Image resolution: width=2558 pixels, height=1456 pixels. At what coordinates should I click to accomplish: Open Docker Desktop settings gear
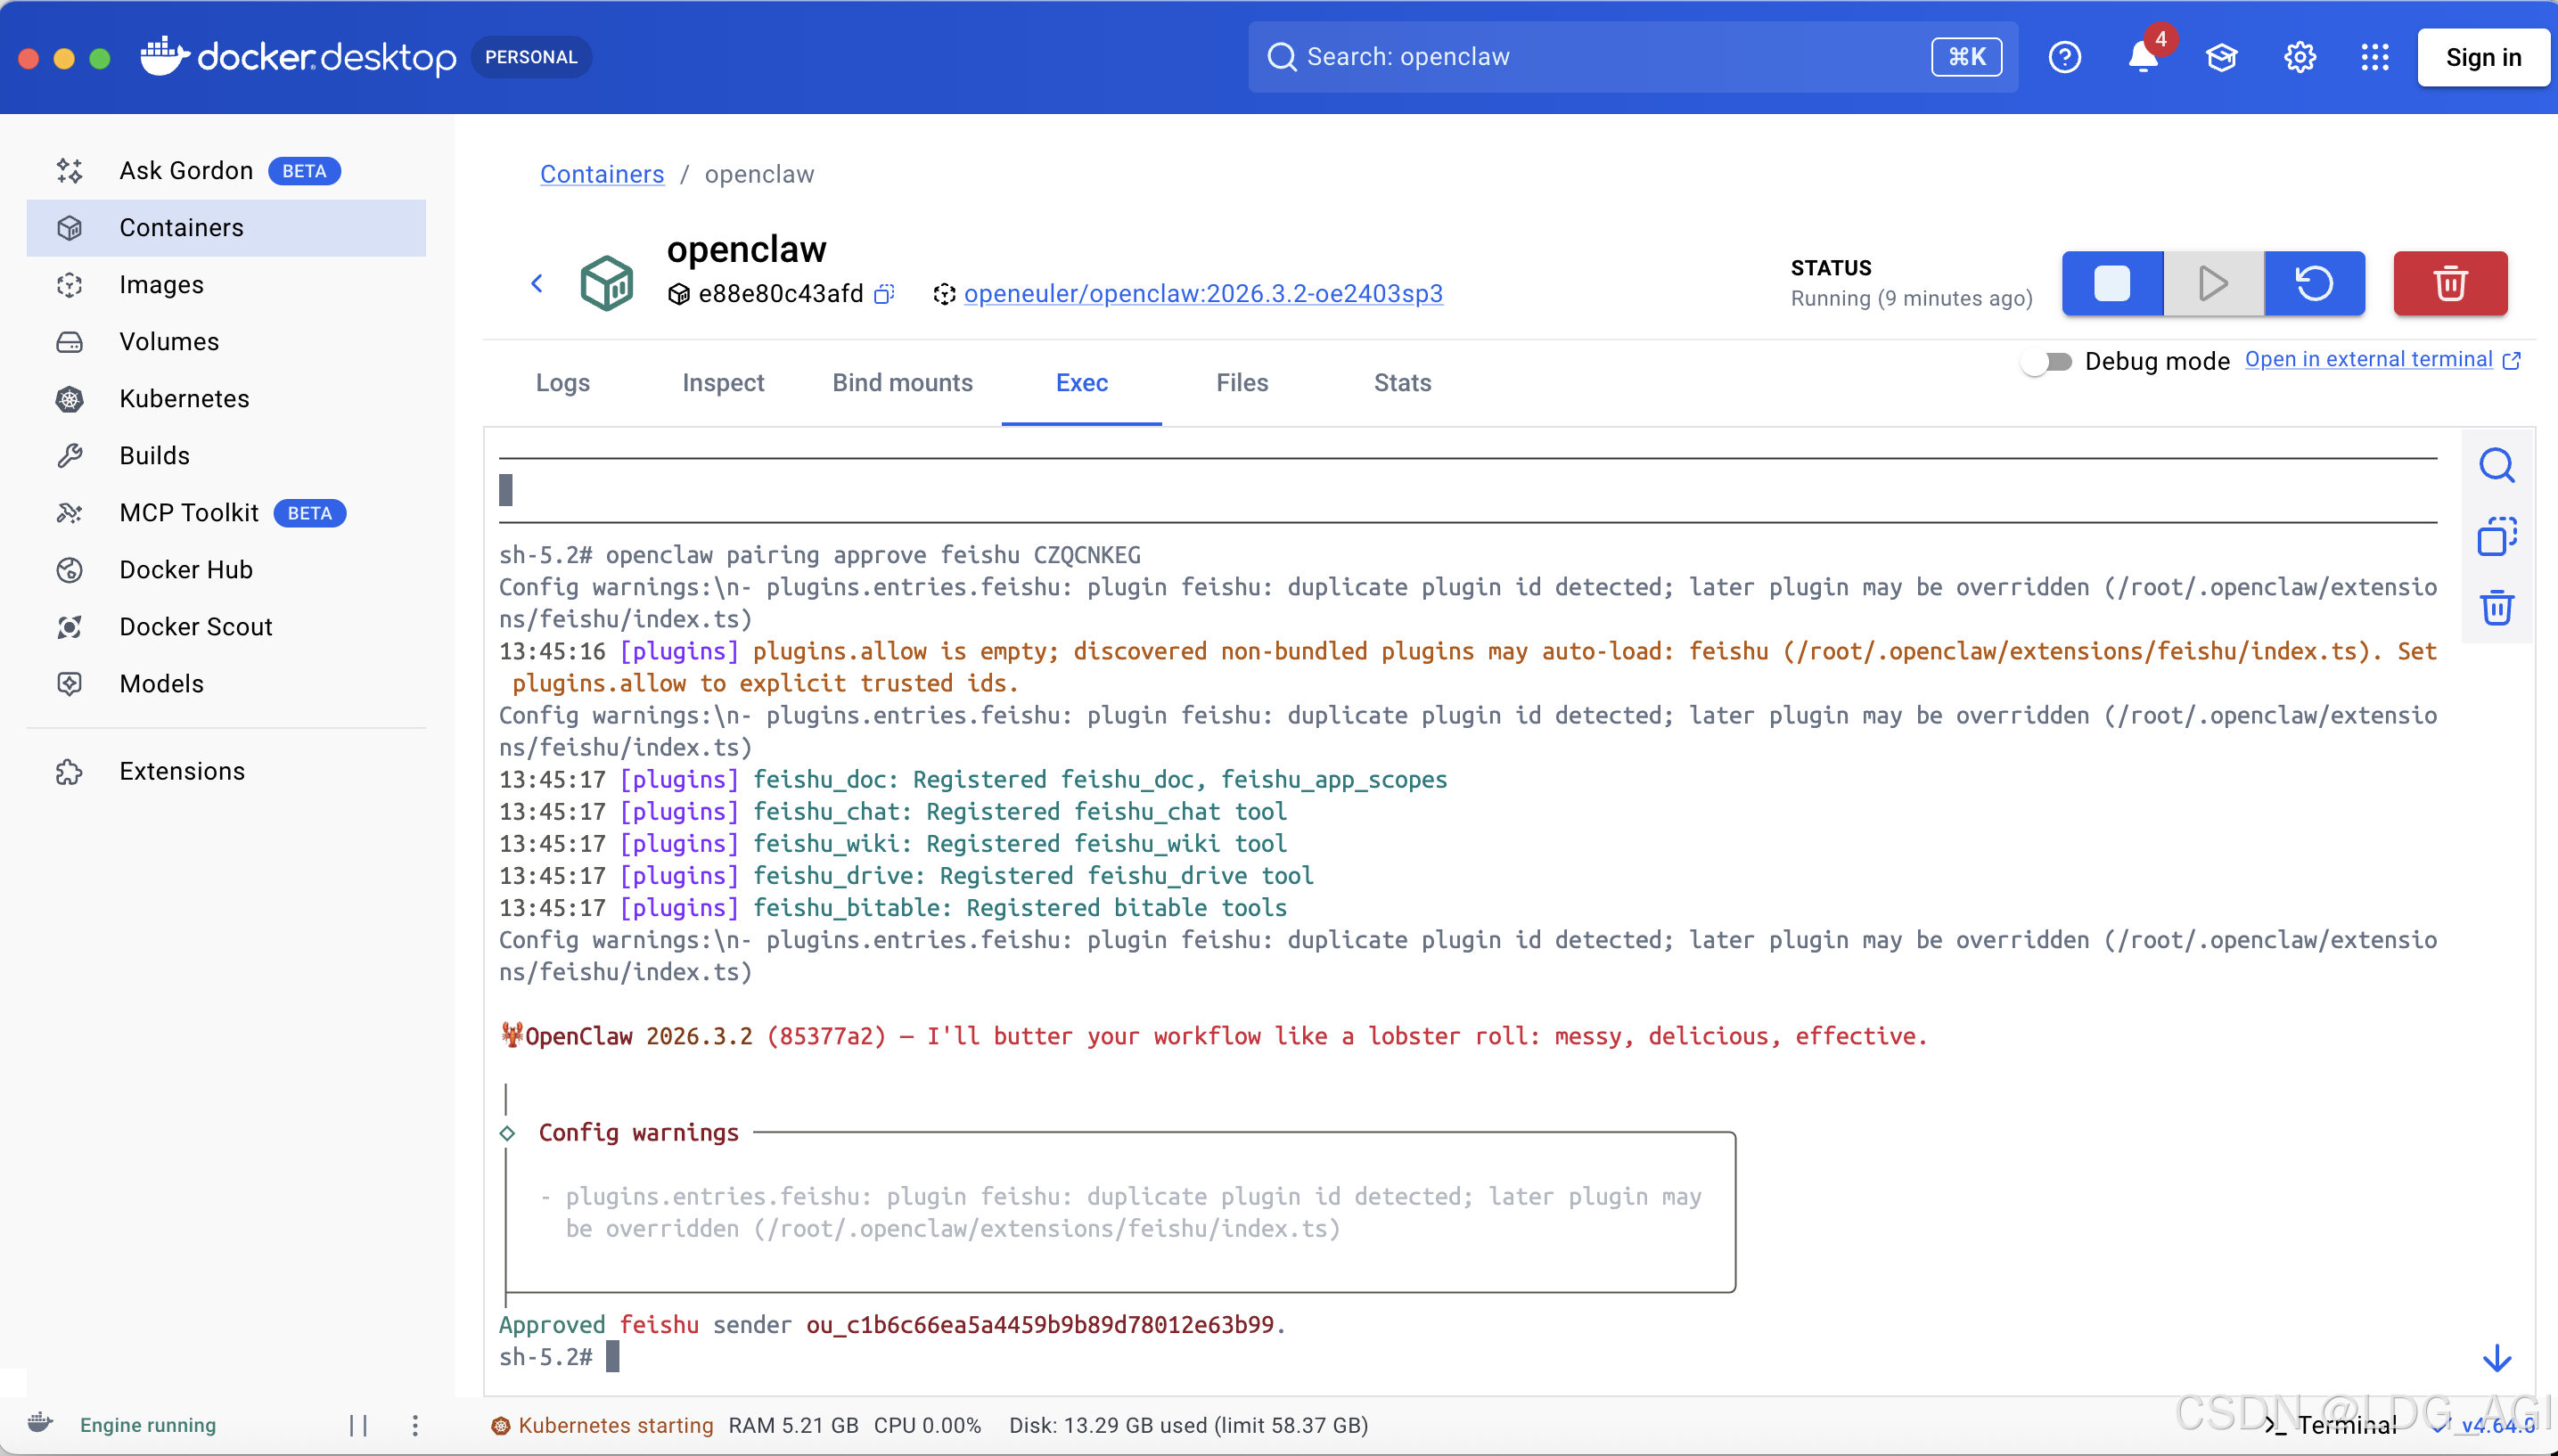(2299, 58)
